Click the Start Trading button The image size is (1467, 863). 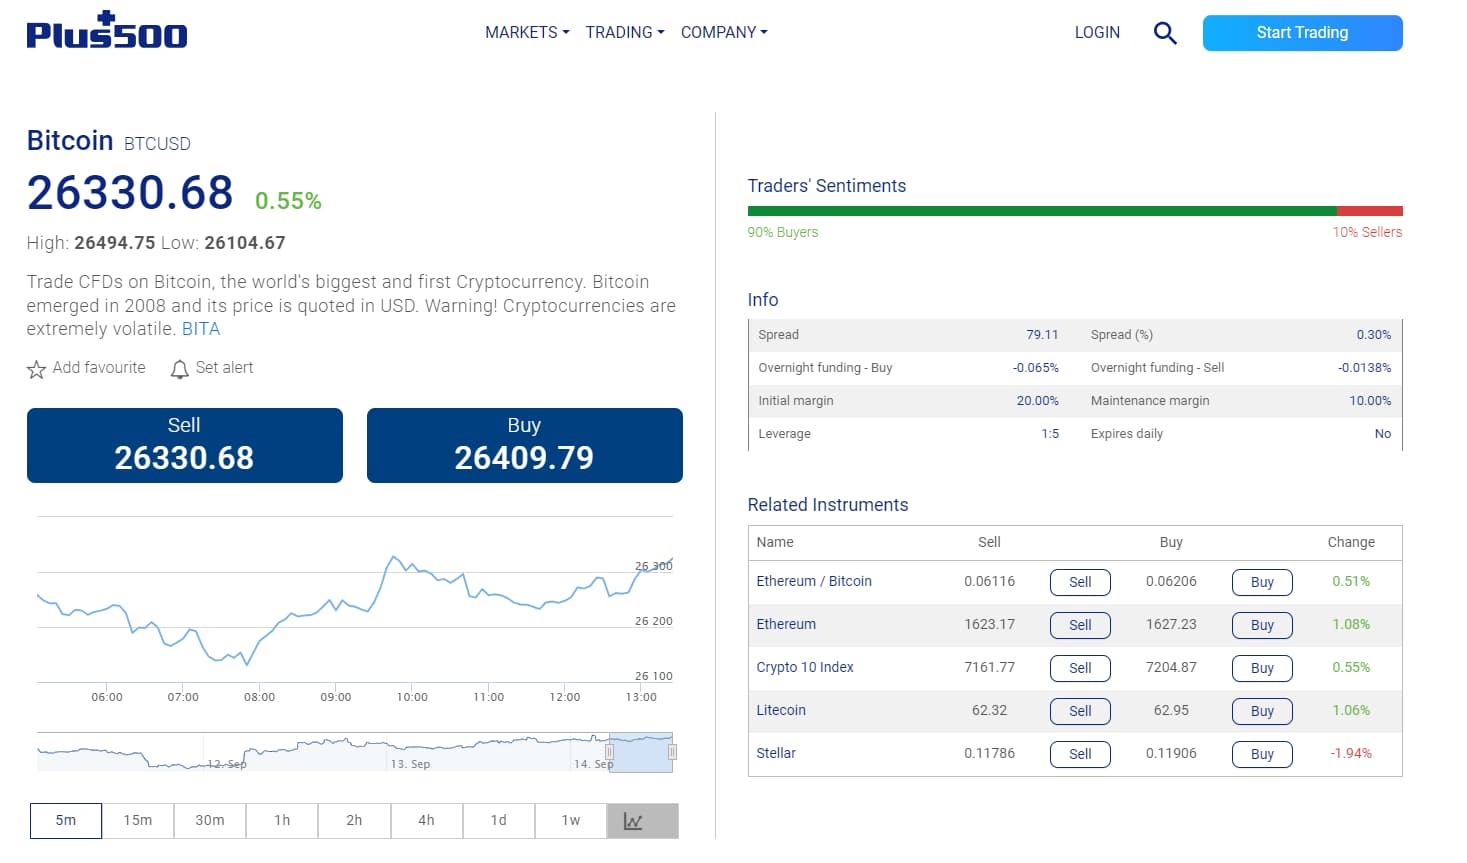[1302, 33]
